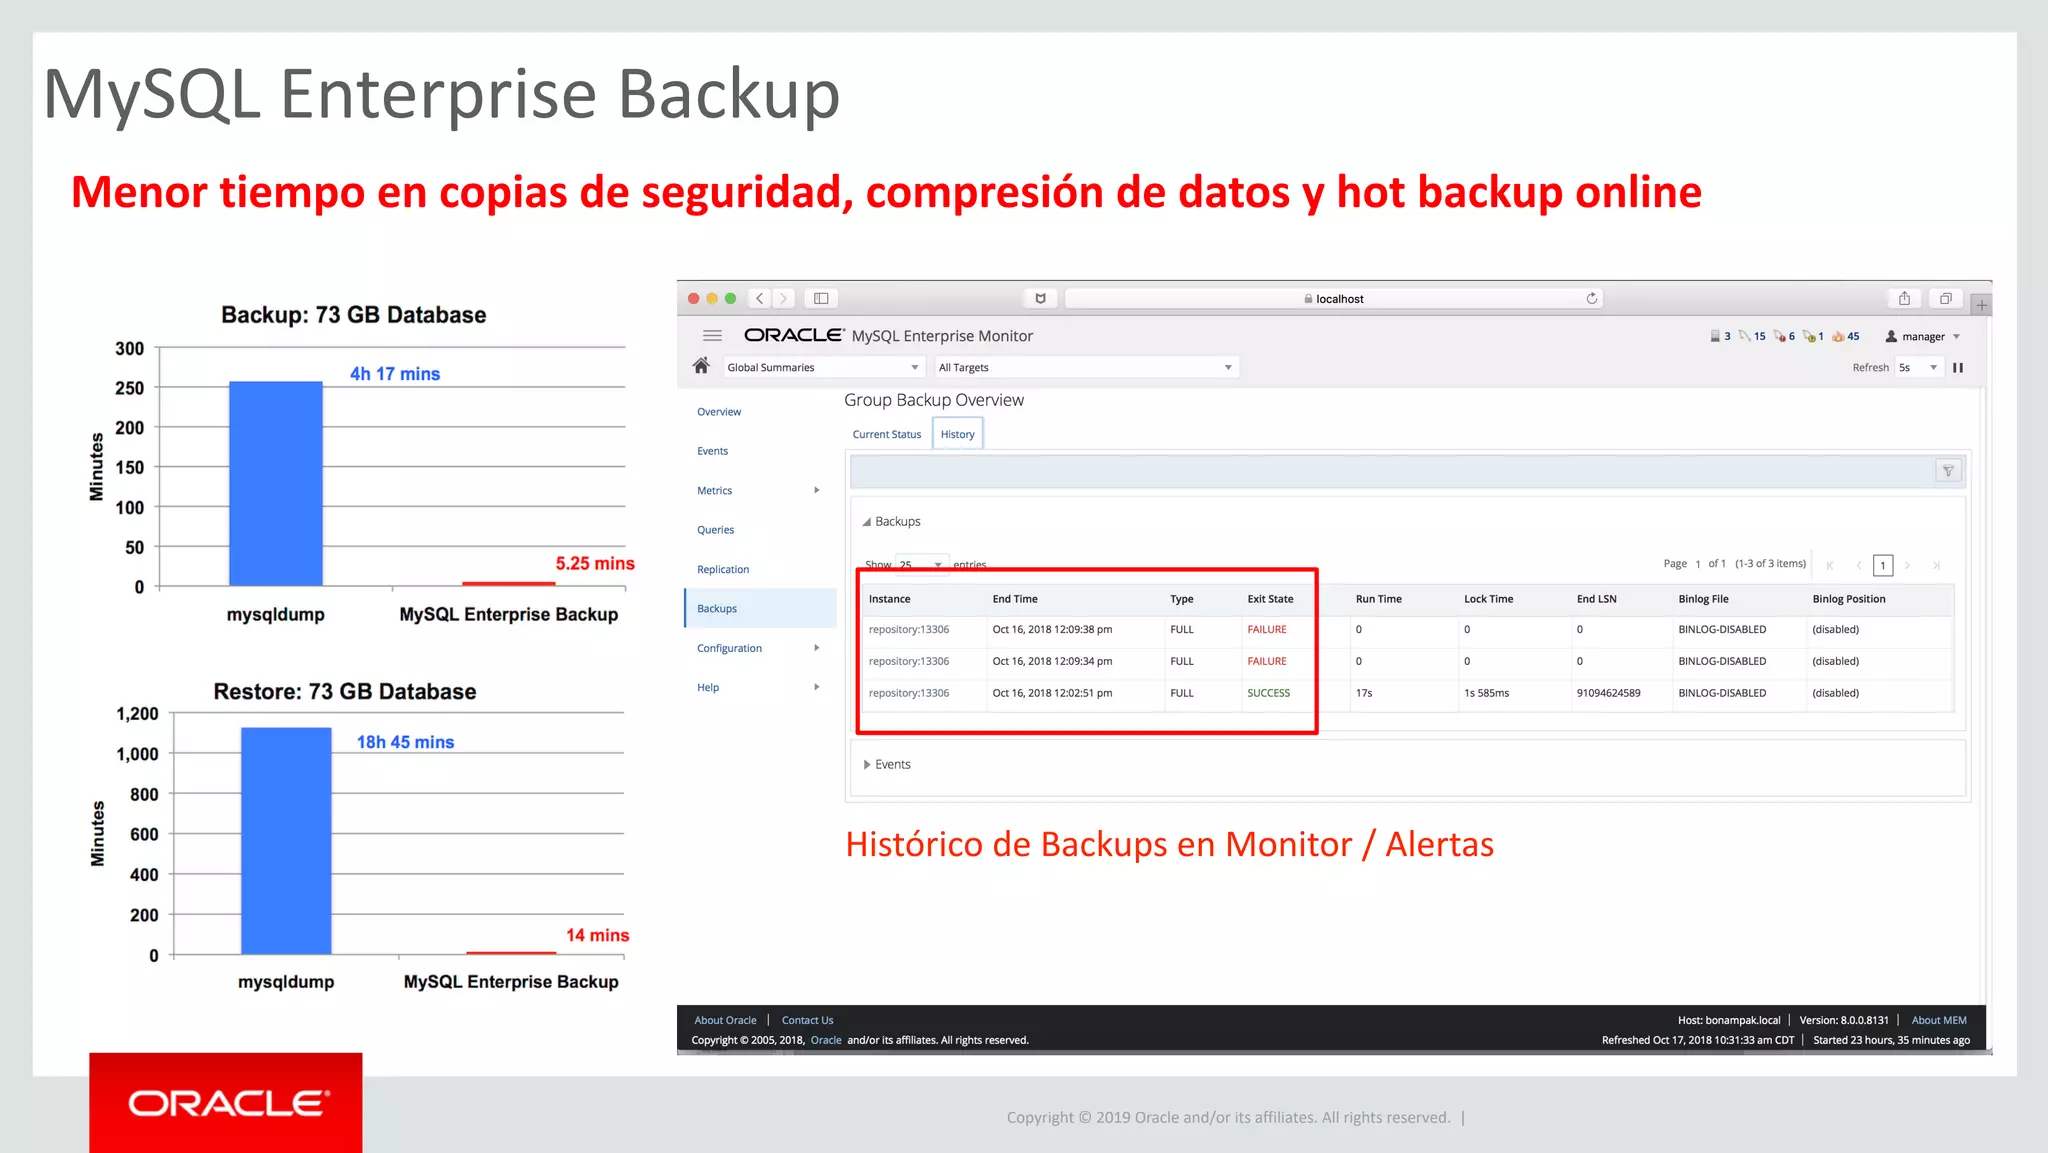This screenshot has width=2048, height=1153.
Task: Click FAILURE in the 12:09:34 pm row
Action: tap(1266, 661)
